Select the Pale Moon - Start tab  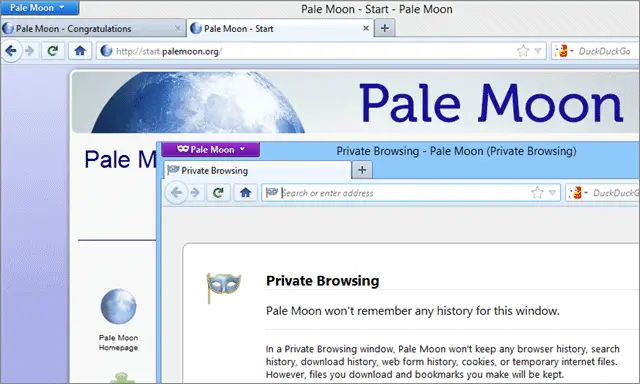pyautogui.click(x=280, y=29)
